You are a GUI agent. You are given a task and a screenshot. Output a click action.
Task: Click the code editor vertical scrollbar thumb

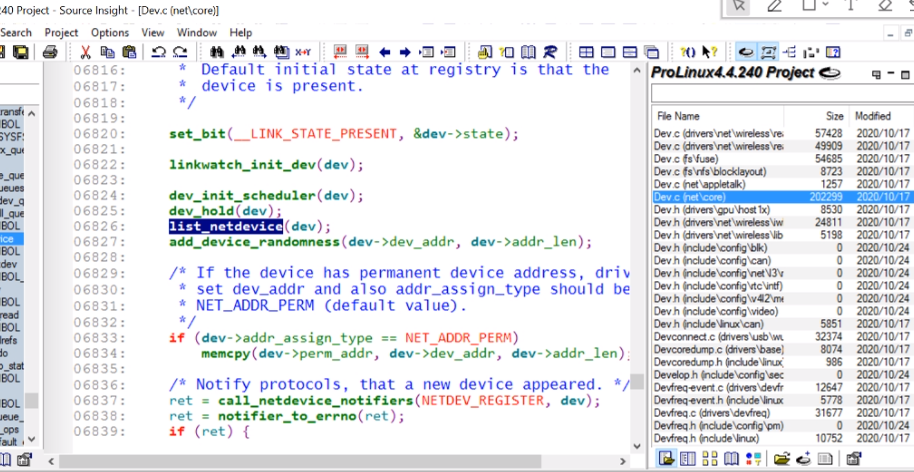[x=637, y=382]
